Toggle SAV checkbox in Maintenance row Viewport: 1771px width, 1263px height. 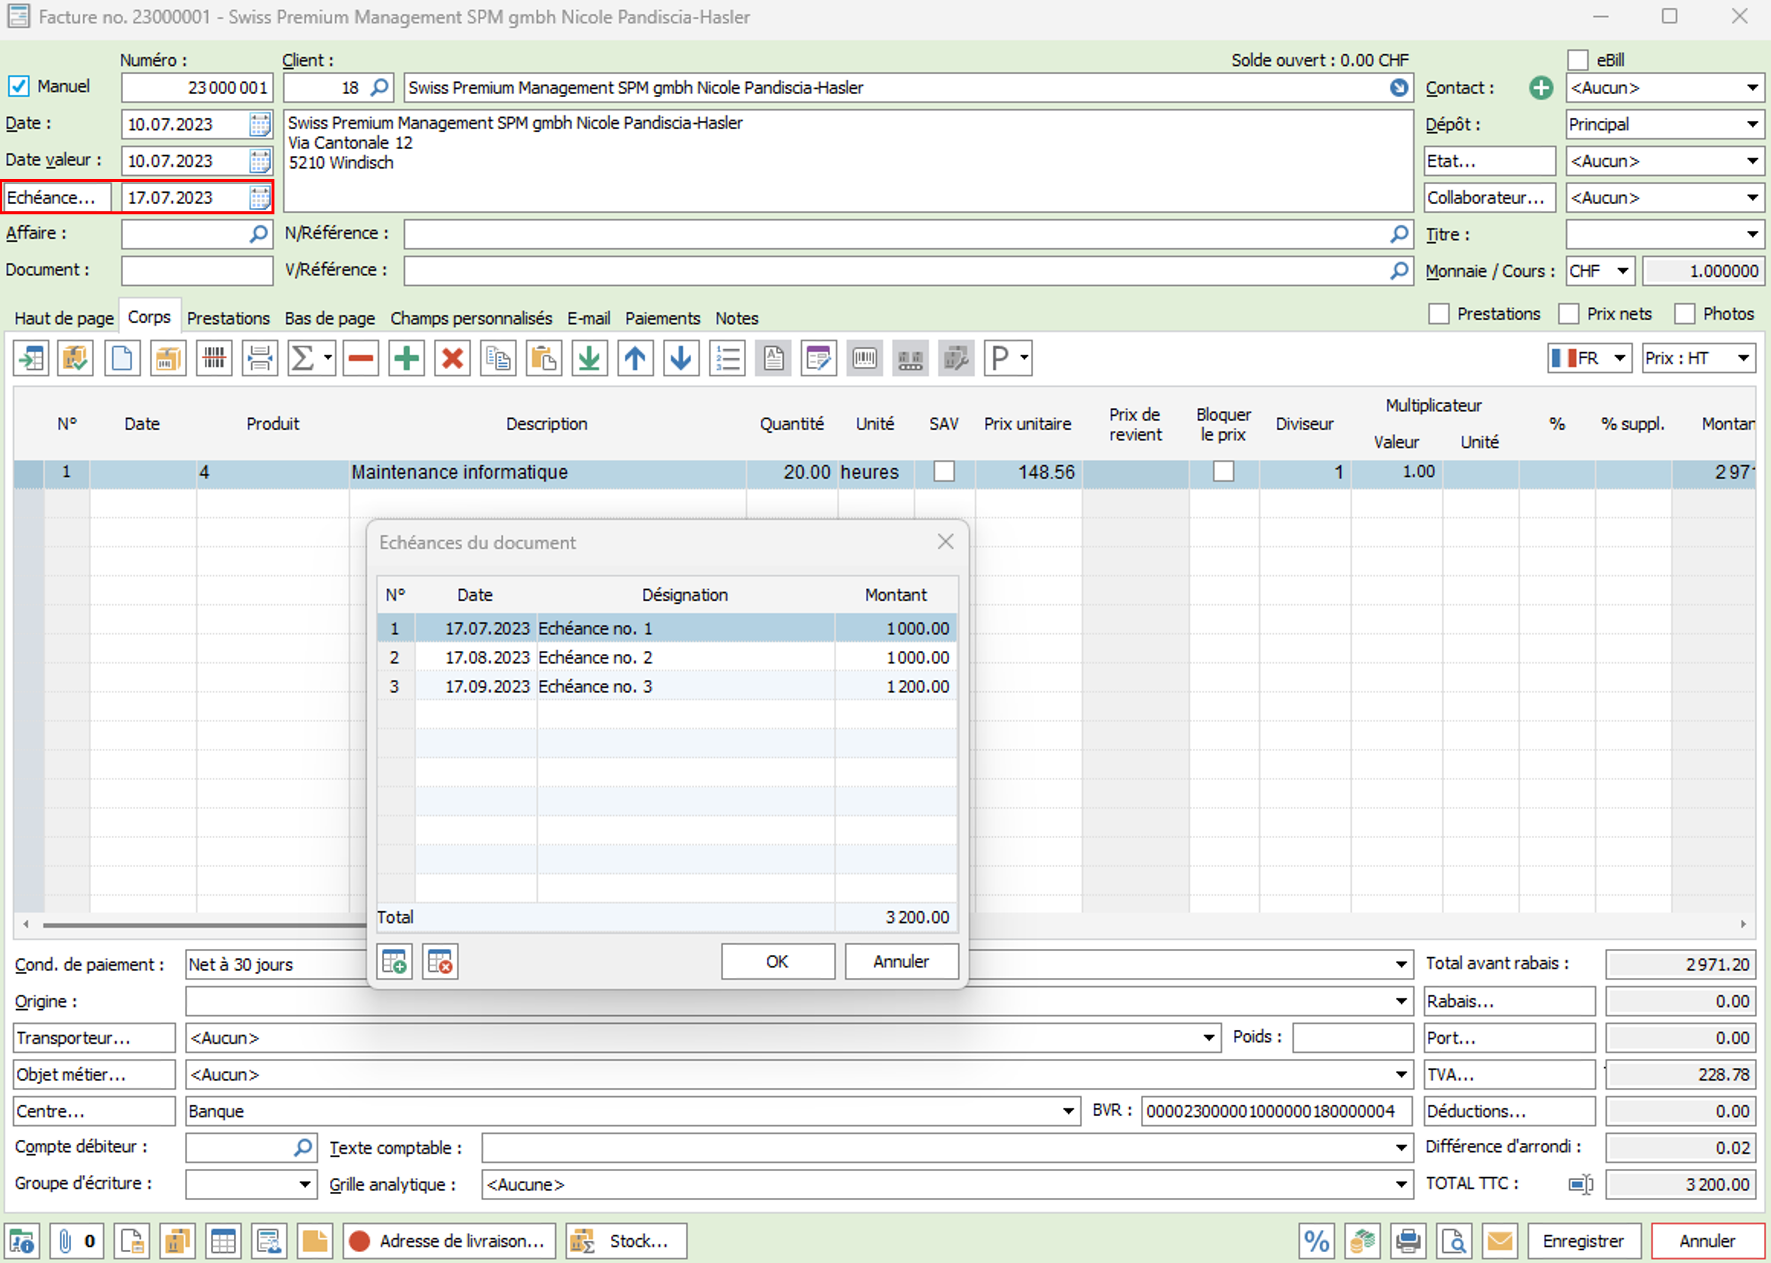[x=944, y=472]
